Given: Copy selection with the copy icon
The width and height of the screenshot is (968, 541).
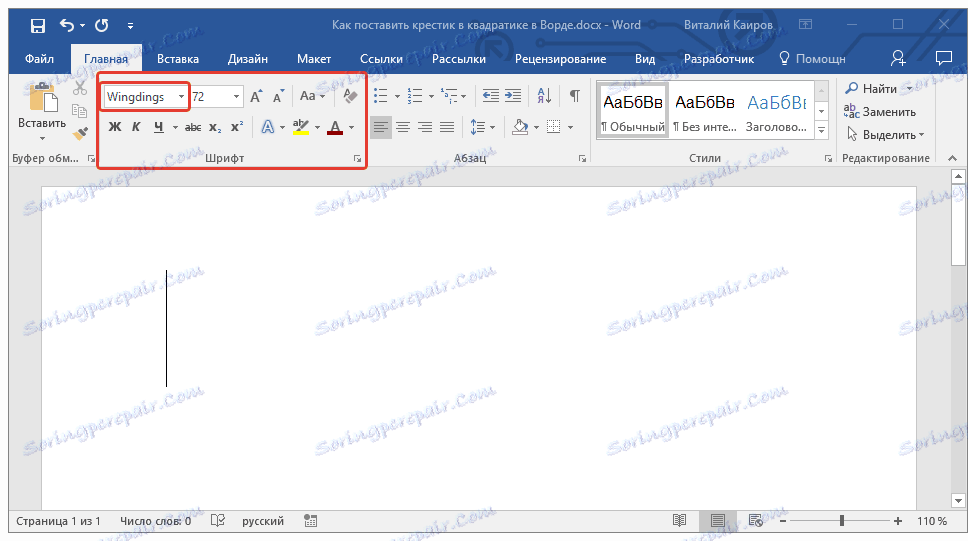Looking at the screenshot, I should (x=80, y=111).
